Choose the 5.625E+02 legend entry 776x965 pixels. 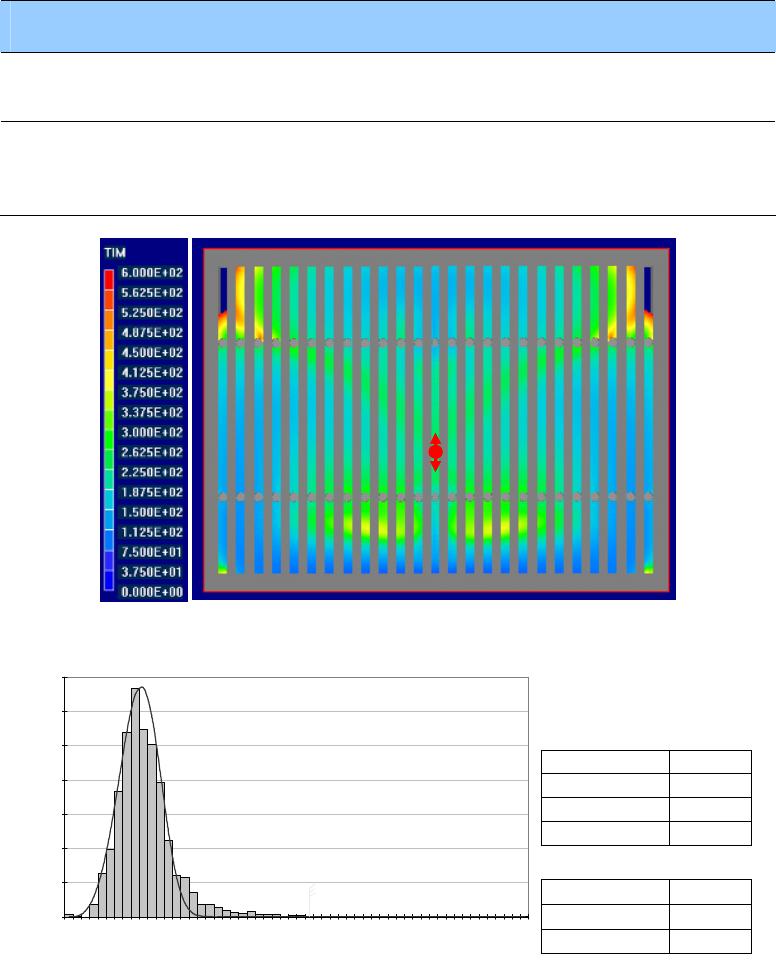(x=152, y=293)
